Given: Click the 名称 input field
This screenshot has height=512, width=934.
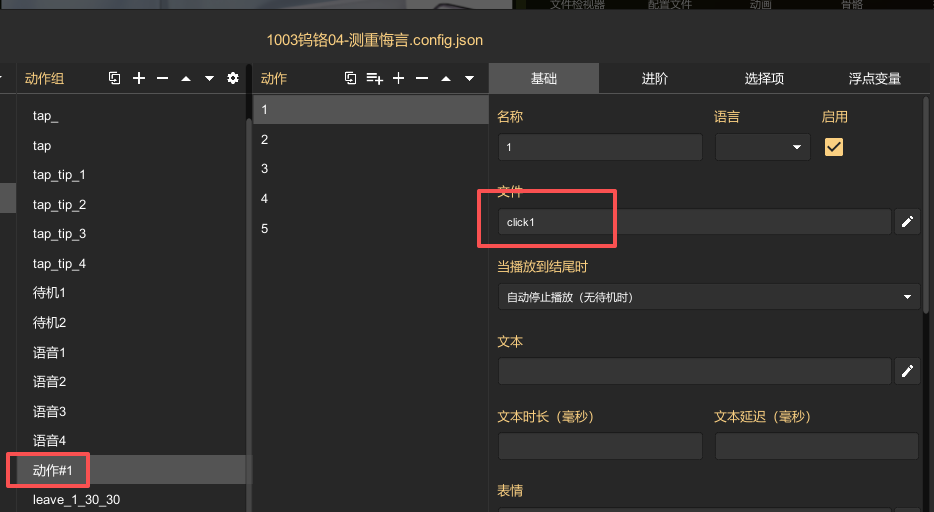Looking at the screenshot, I should 600,147.
